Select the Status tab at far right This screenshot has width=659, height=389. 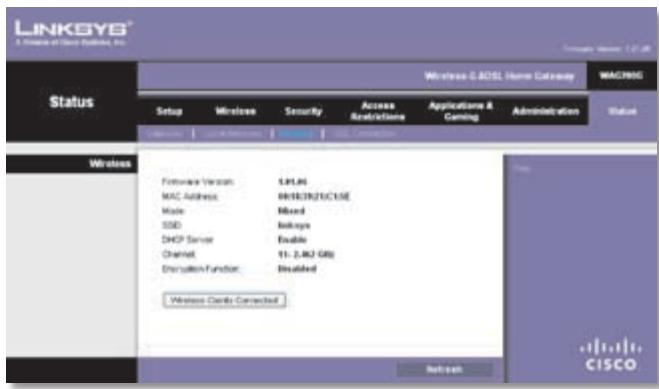pyautogui.click(x=622, y=111)
